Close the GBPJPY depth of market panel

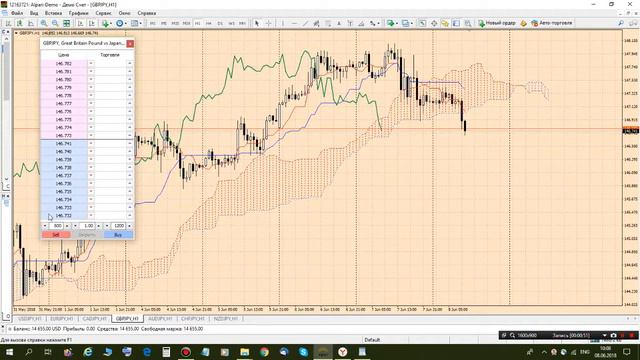pyautogui.click(x=130, y=43)
